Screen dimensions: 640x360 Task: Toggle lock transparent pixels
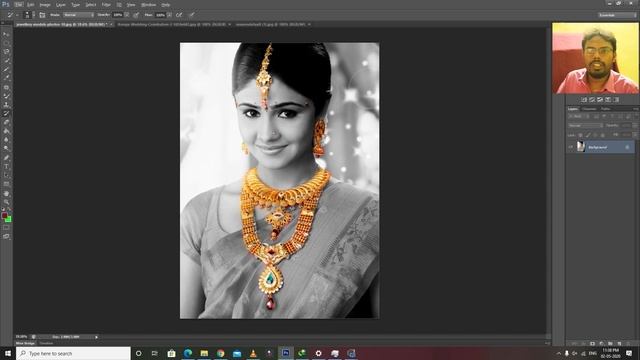pos(580,135)
